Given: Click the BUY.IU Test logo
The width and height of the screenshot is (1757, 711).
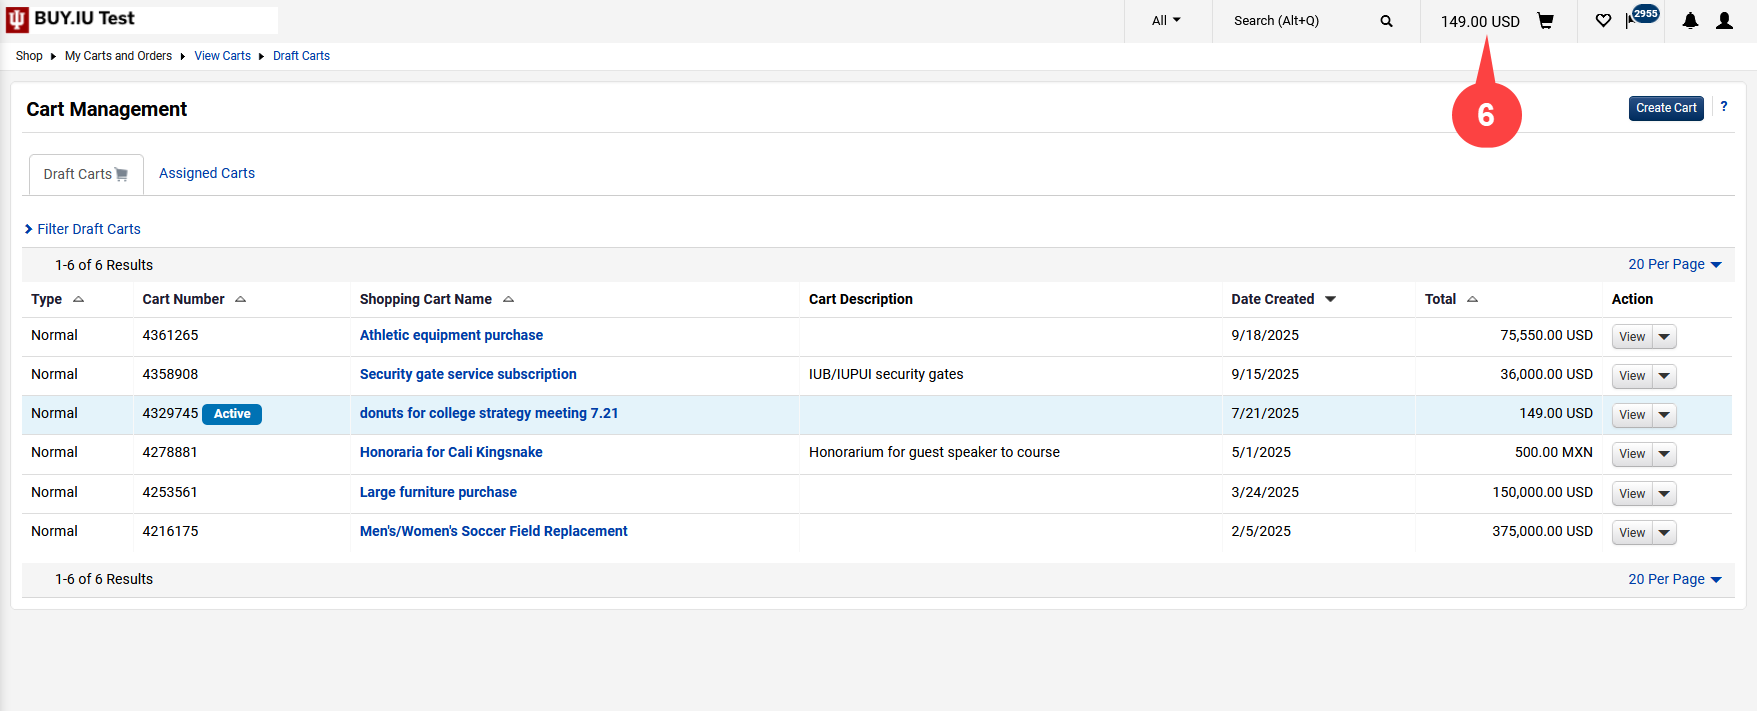Looking at the screenshot, I should click(x=72, y=19).
